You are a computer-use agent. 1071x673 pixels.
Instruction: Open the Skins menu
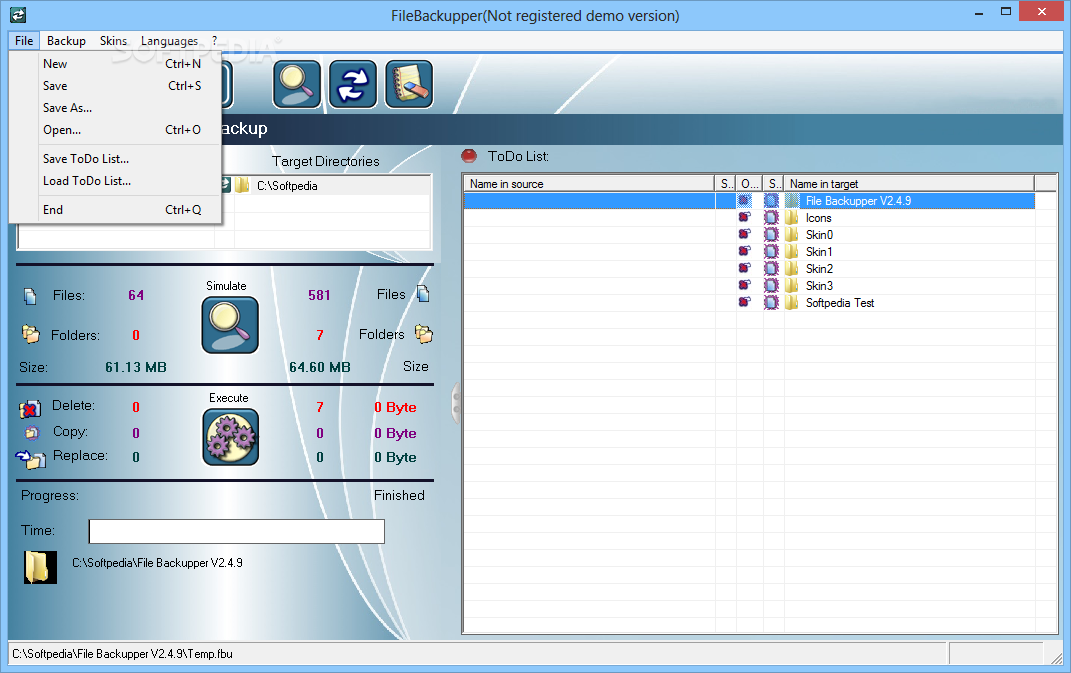113,41
